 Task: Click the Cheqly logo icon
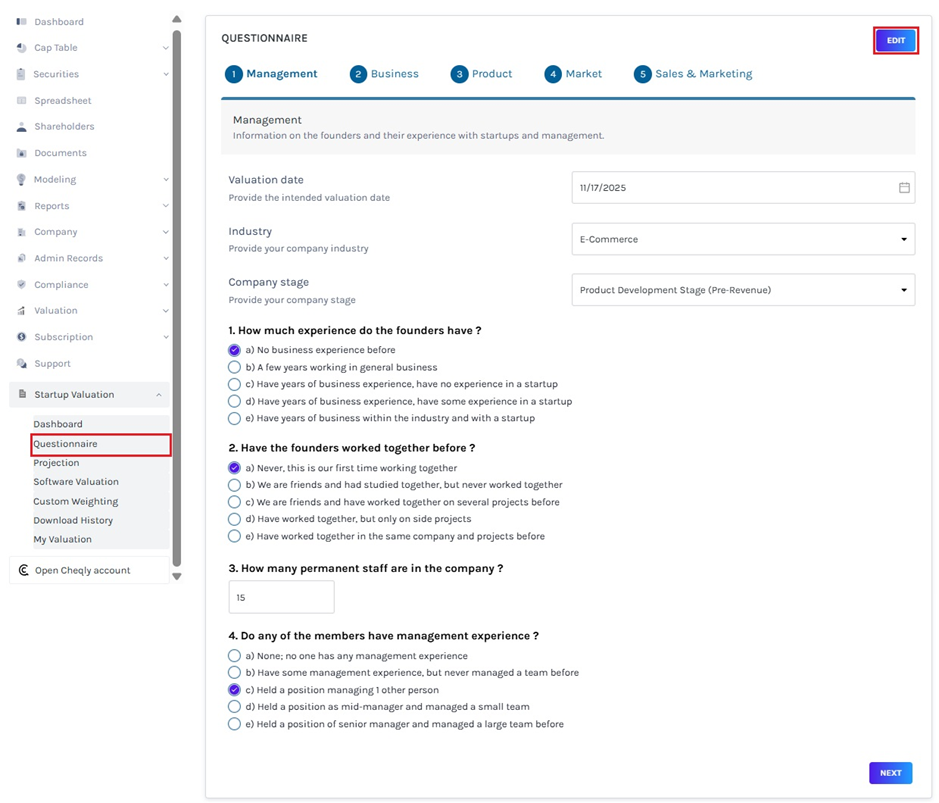coord(24,570)
